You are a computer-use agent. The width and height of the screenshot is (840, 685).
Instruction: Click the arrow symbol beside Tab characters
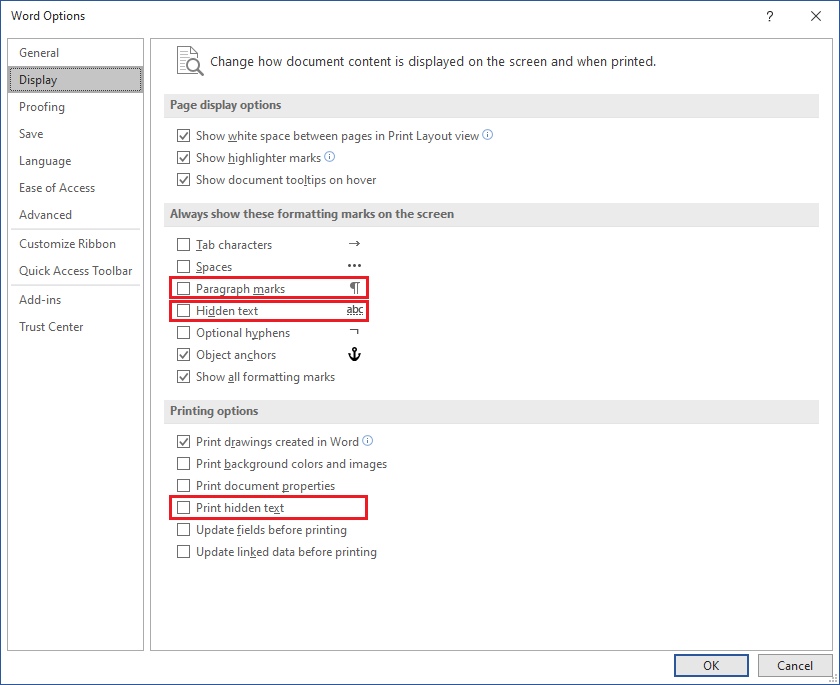353,244
